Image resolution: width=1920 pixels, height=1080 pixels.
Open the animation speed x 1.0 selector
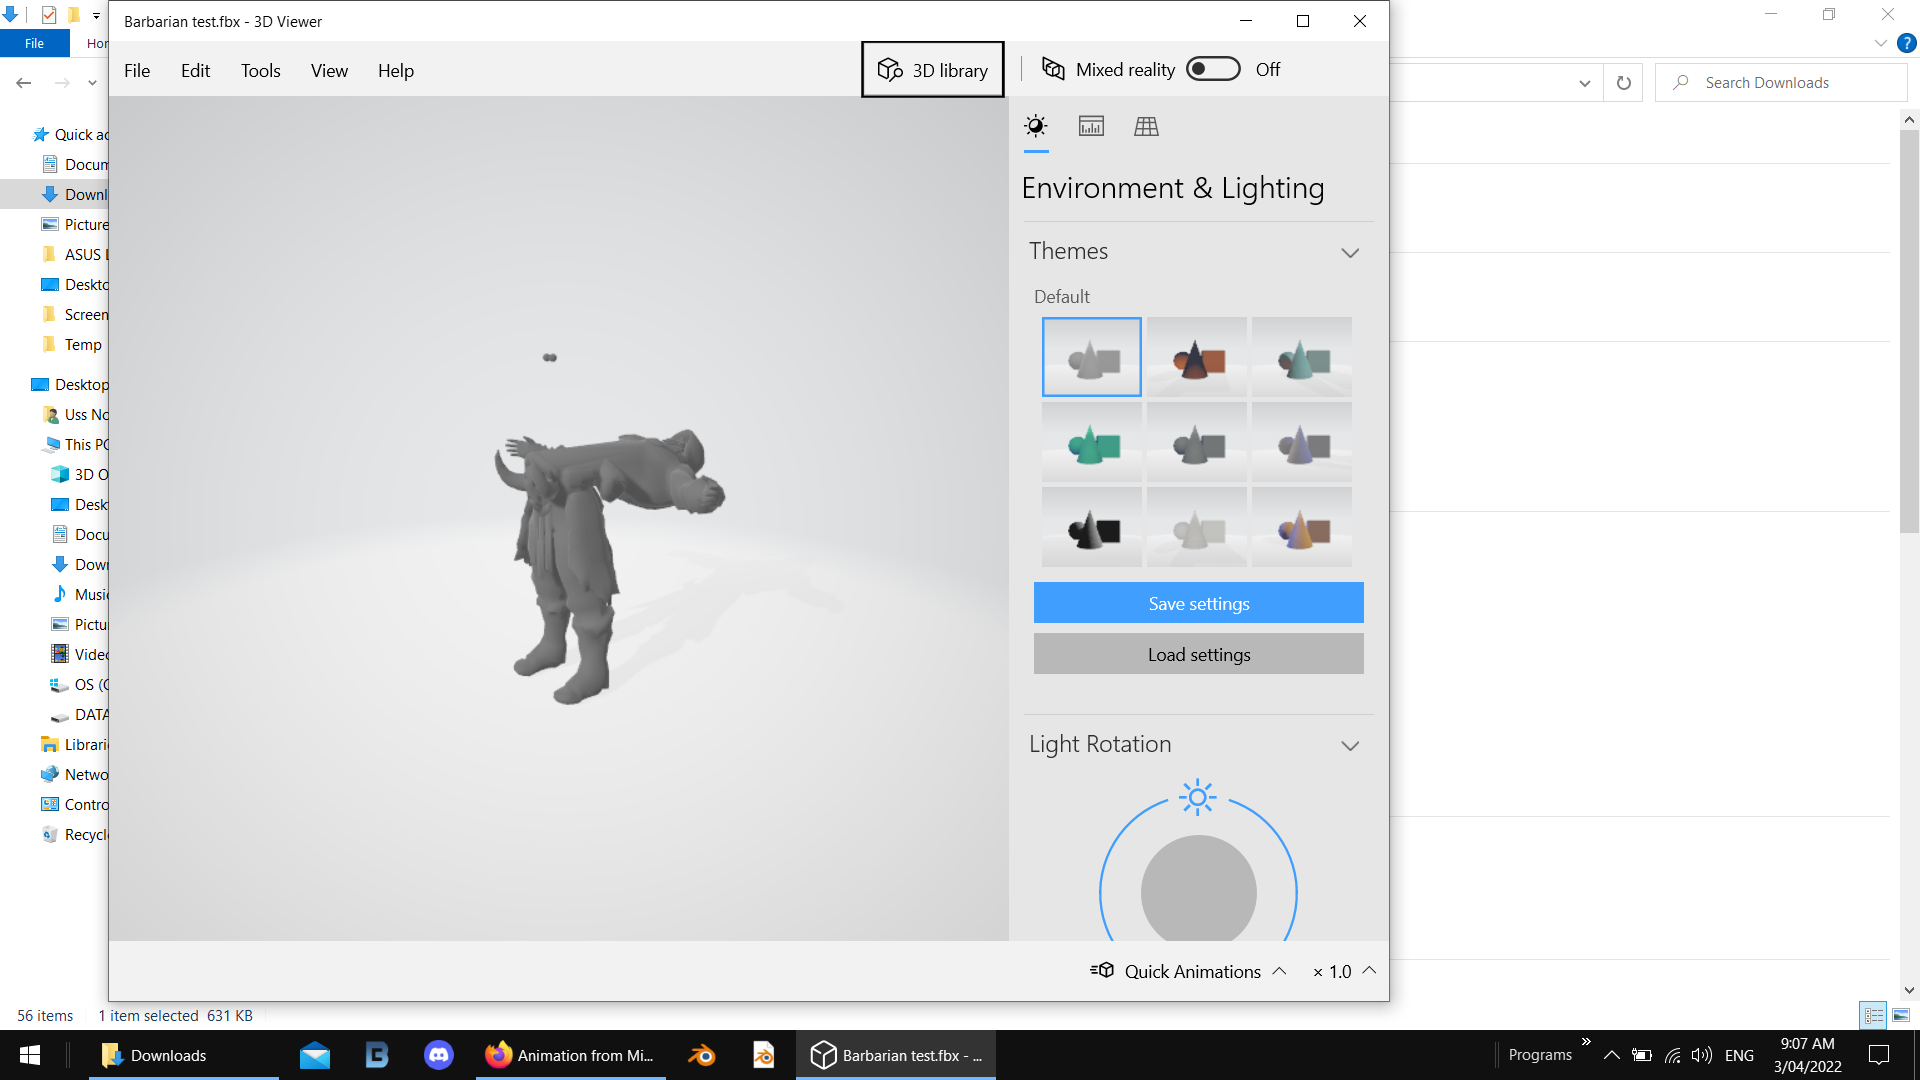[x=1370, y=970]
